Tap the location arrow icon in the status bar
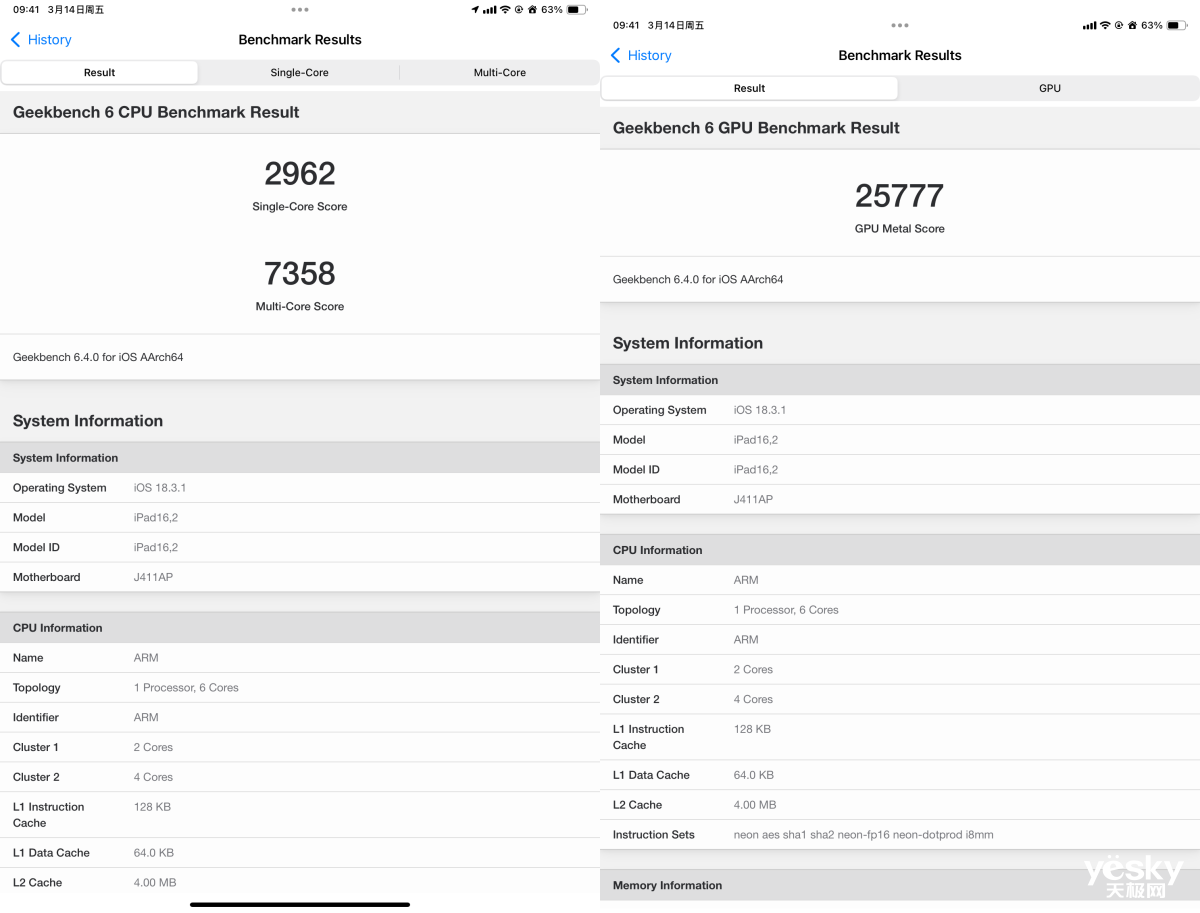 474,9
